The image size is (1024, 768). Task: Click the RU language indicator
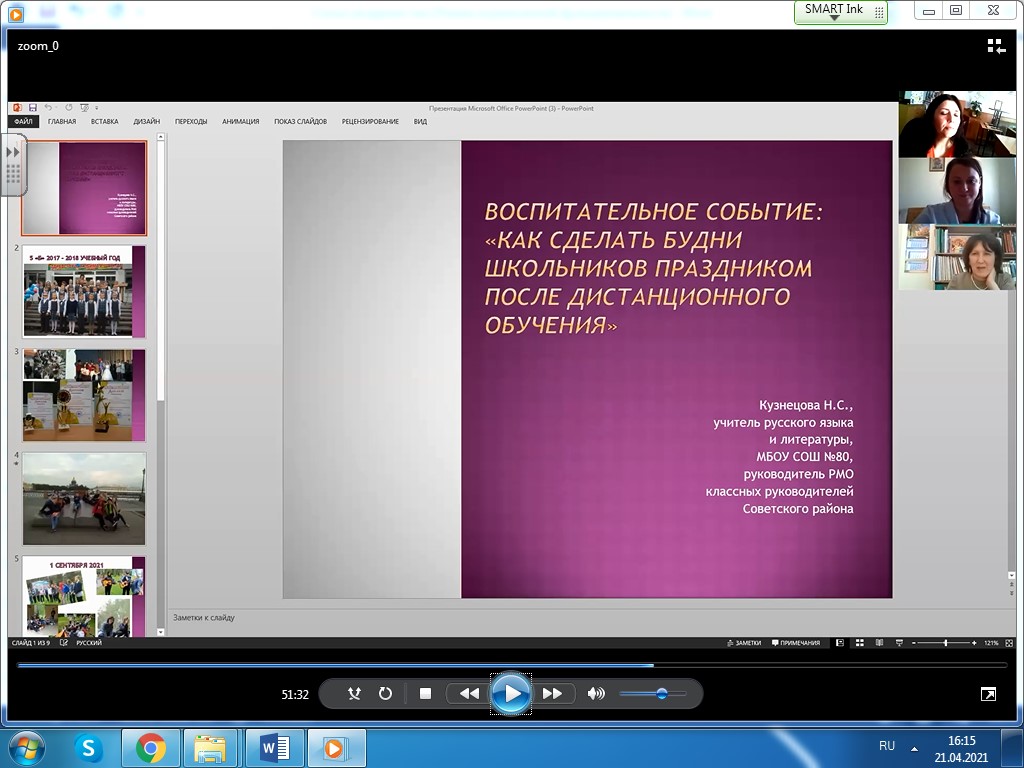coord(886,746)
